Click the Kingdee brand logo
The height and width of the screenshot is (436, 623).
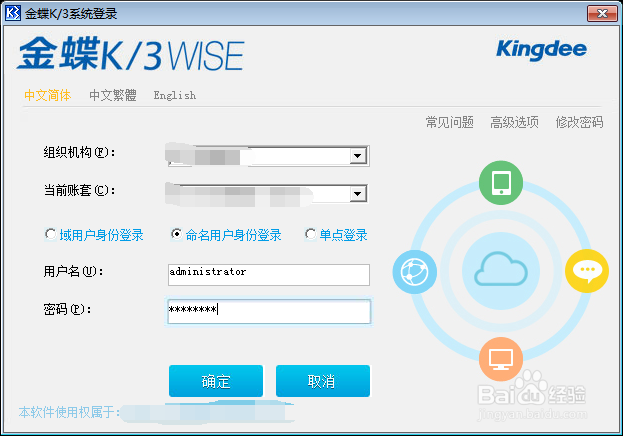[x=542, y=49]
